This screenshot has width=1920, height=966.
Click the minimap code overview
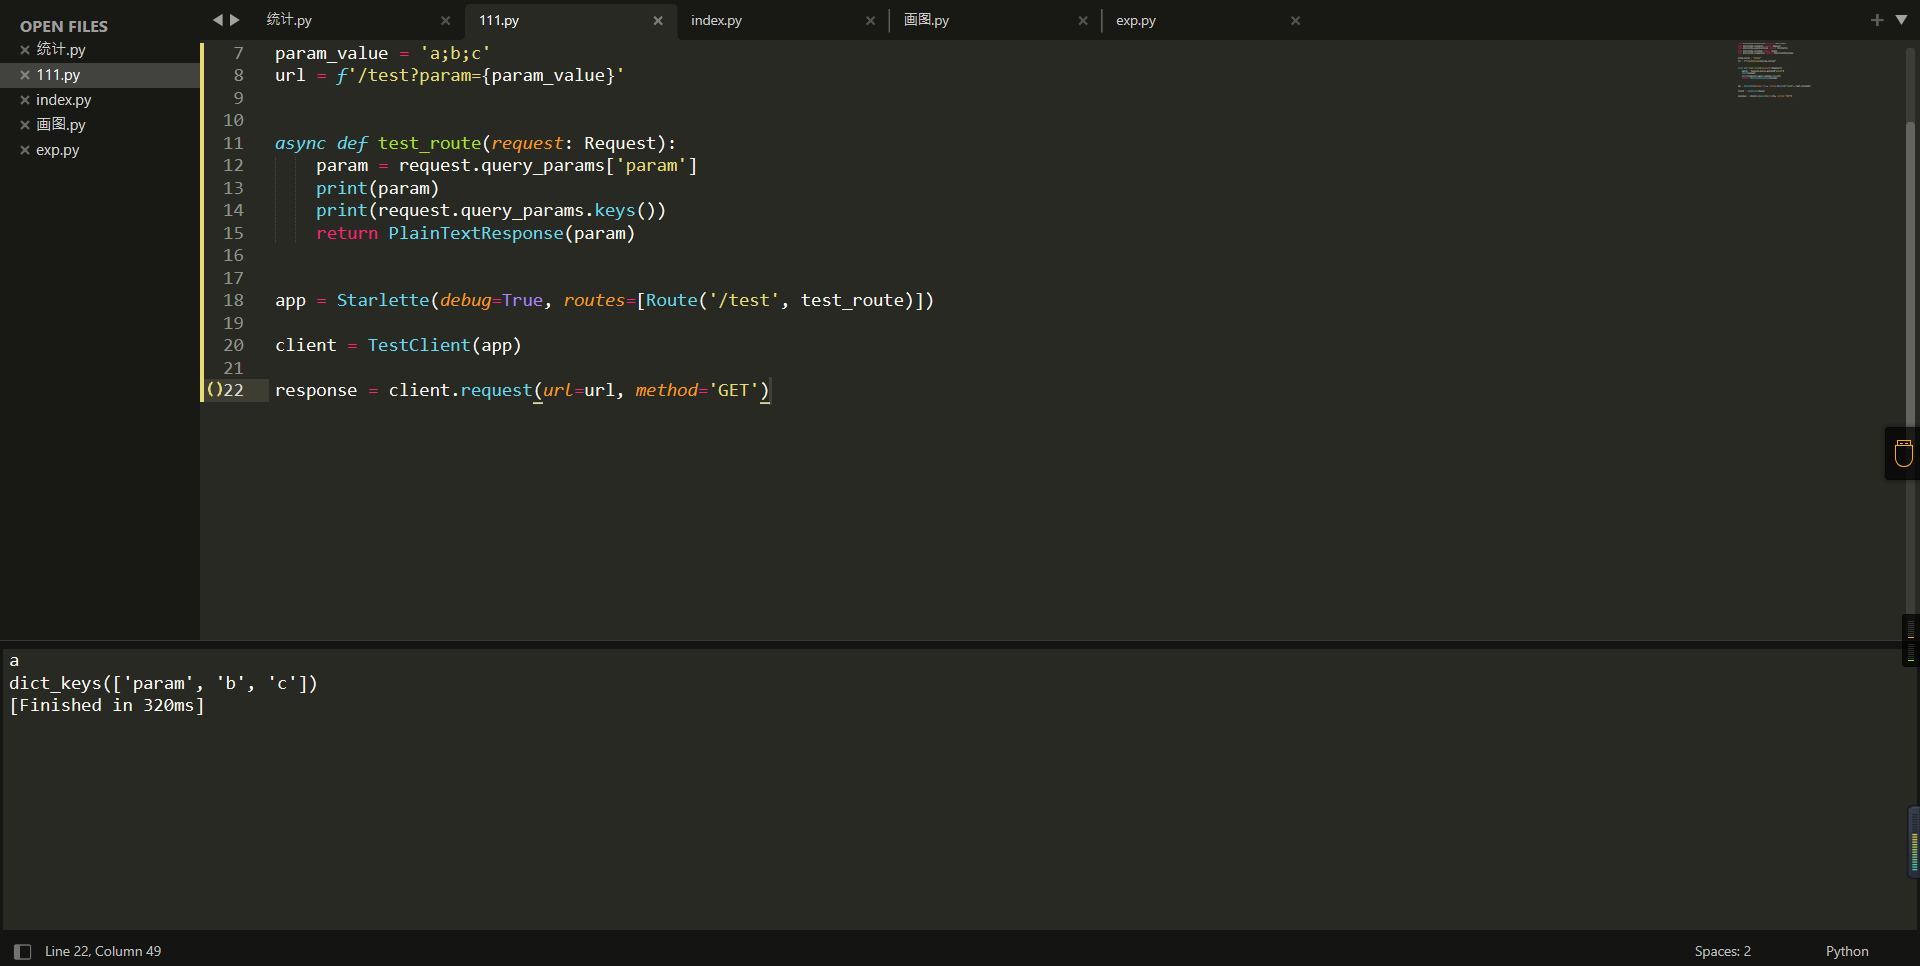(1775, 70)
